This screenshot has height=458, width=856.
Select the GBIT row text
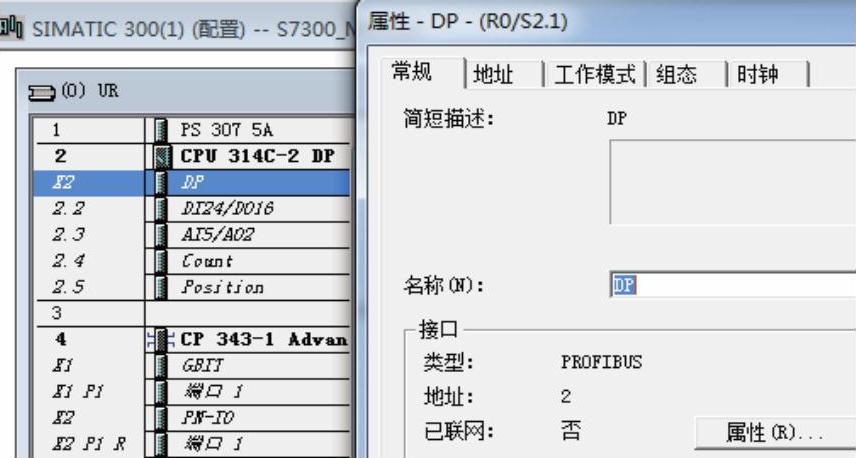(203, 366)
